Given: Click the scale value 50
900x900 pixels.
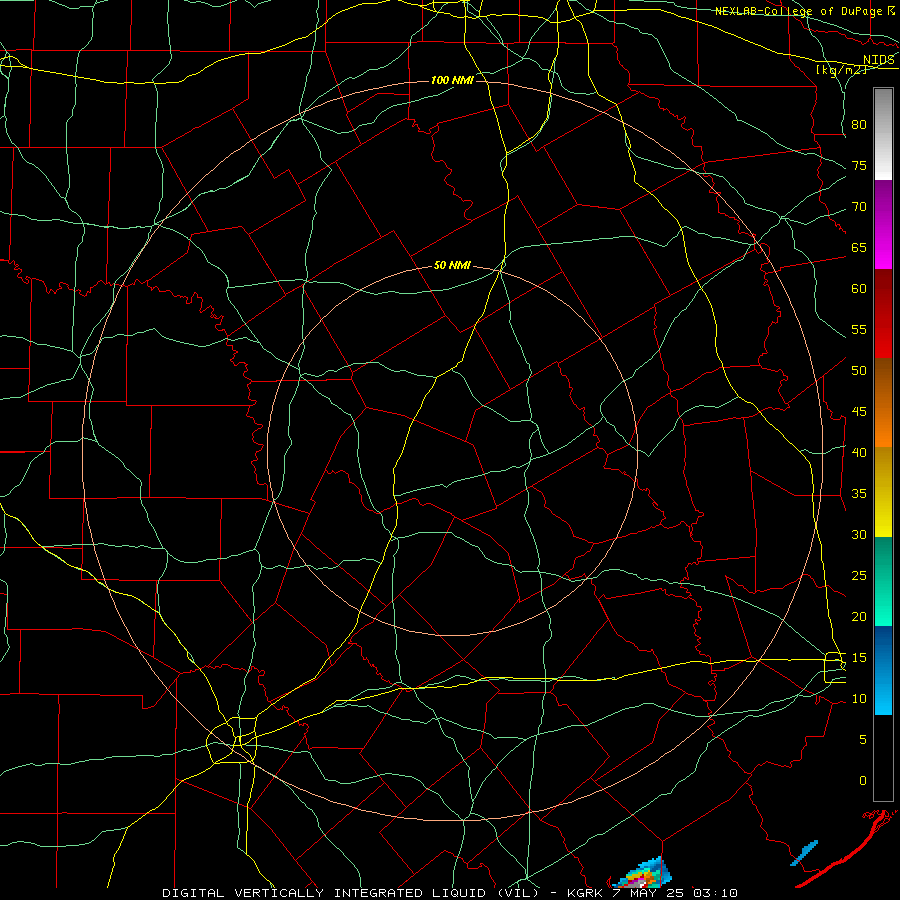Looking at the screenshot, I should [x=859, y=371].
